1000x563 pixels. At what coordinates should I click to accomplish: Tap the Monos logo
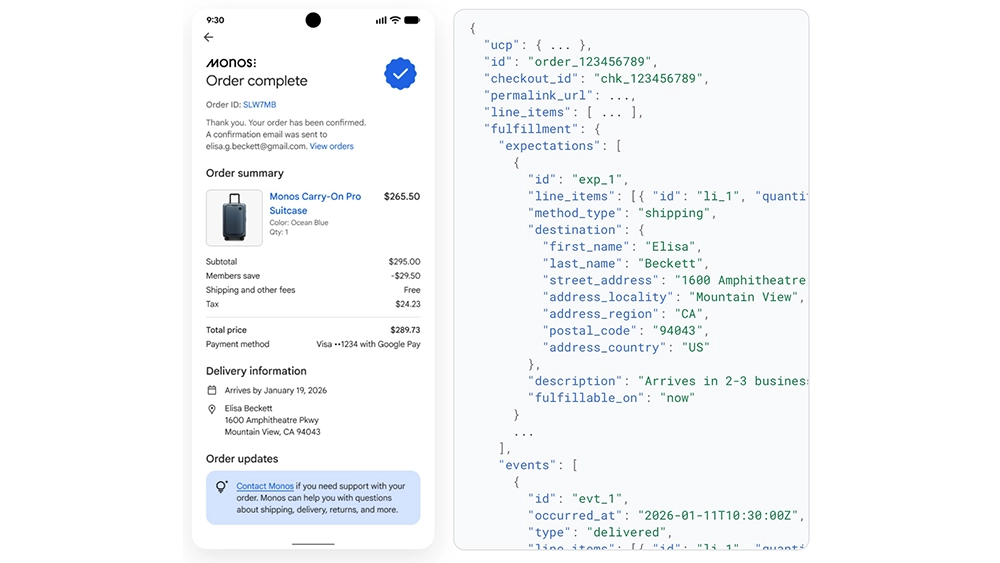pyautogui.click(x=231, y=62)
